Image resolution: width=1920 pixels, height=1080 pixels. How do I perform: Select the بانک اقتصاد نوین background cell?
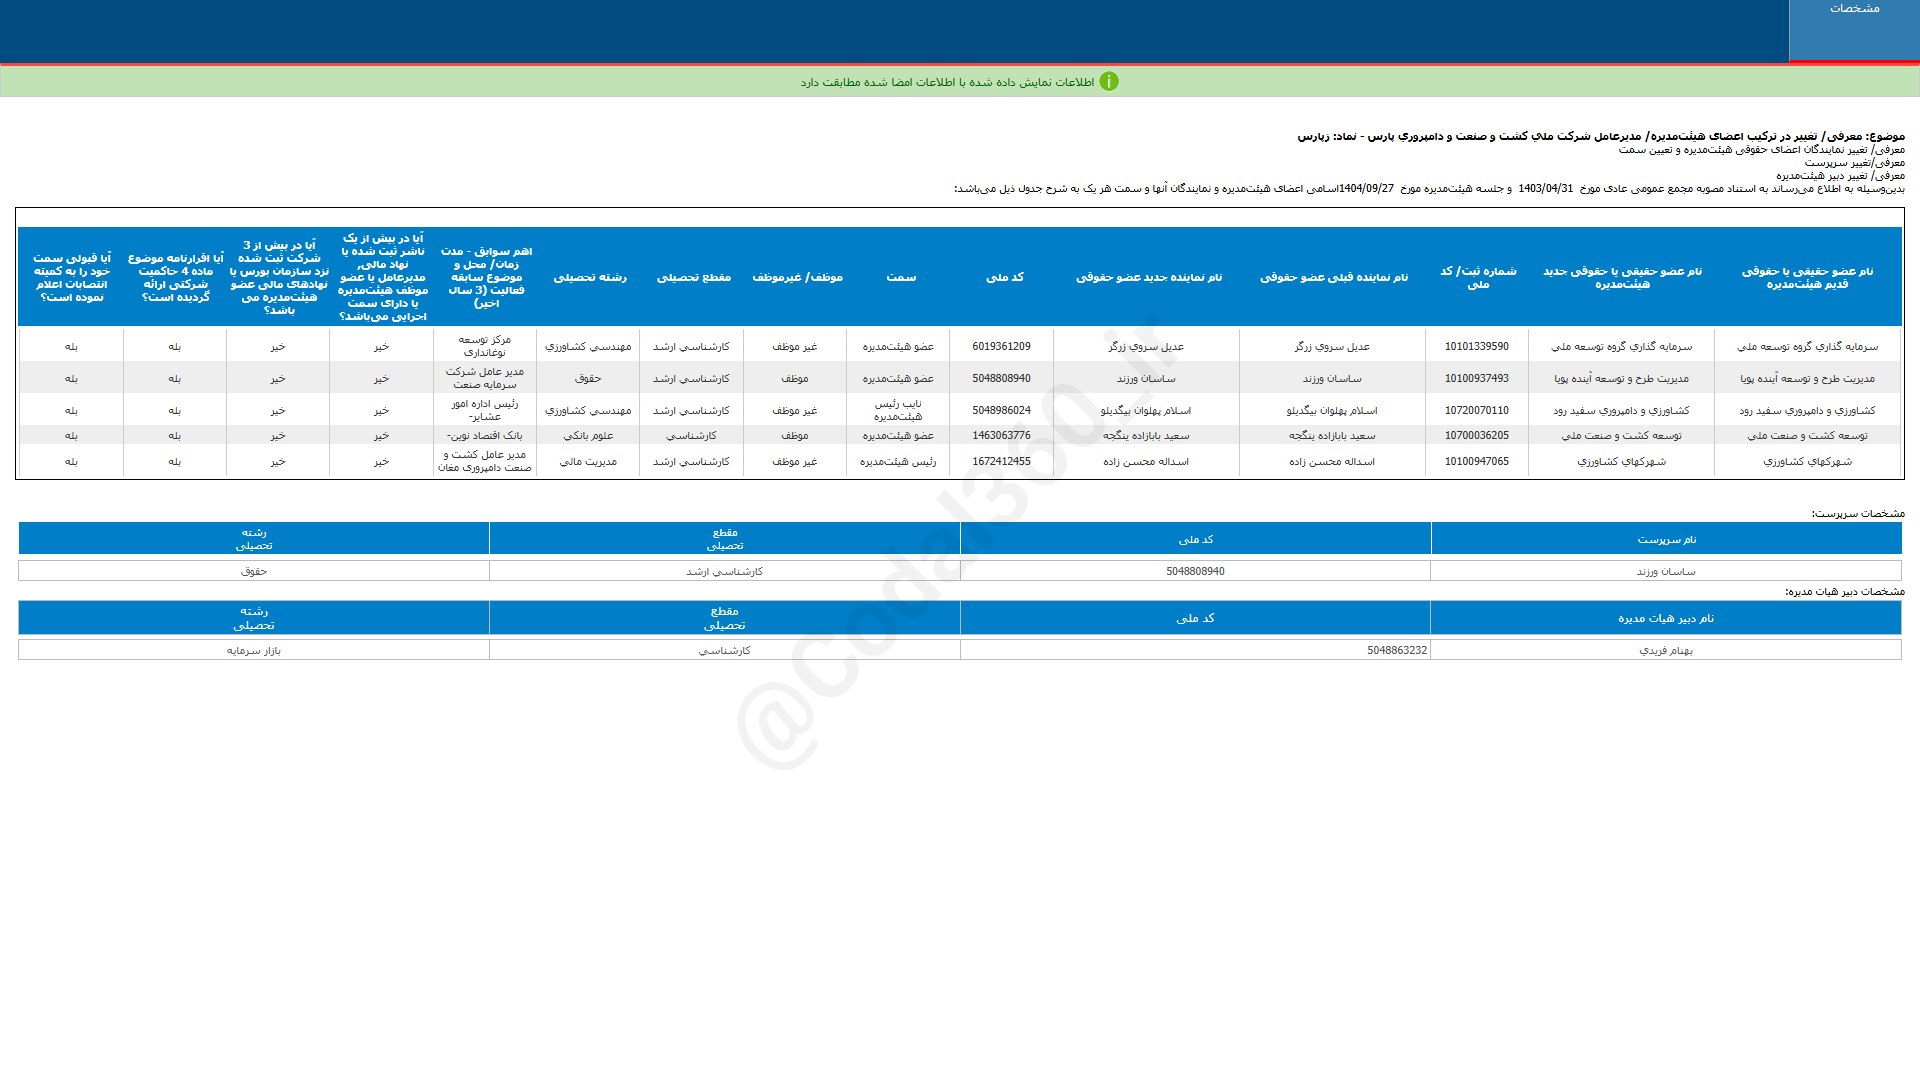tap(485, 436)
